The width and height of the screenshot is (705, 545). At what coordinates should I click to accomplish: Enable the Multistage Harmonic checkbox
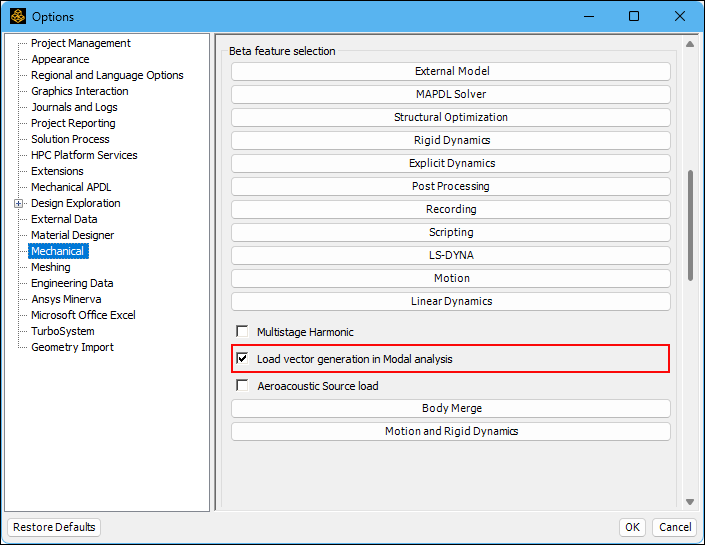click(241, 332)
